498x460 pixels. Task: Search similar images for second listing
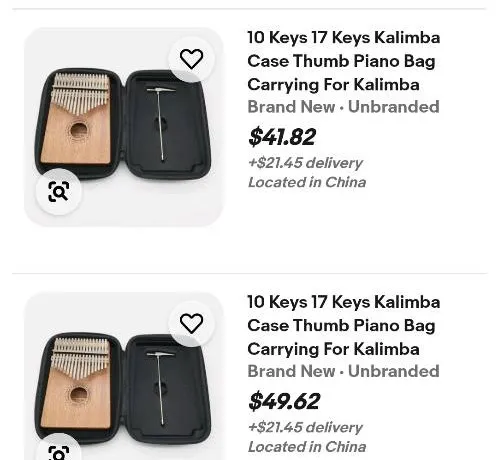[x=59, y=448]
